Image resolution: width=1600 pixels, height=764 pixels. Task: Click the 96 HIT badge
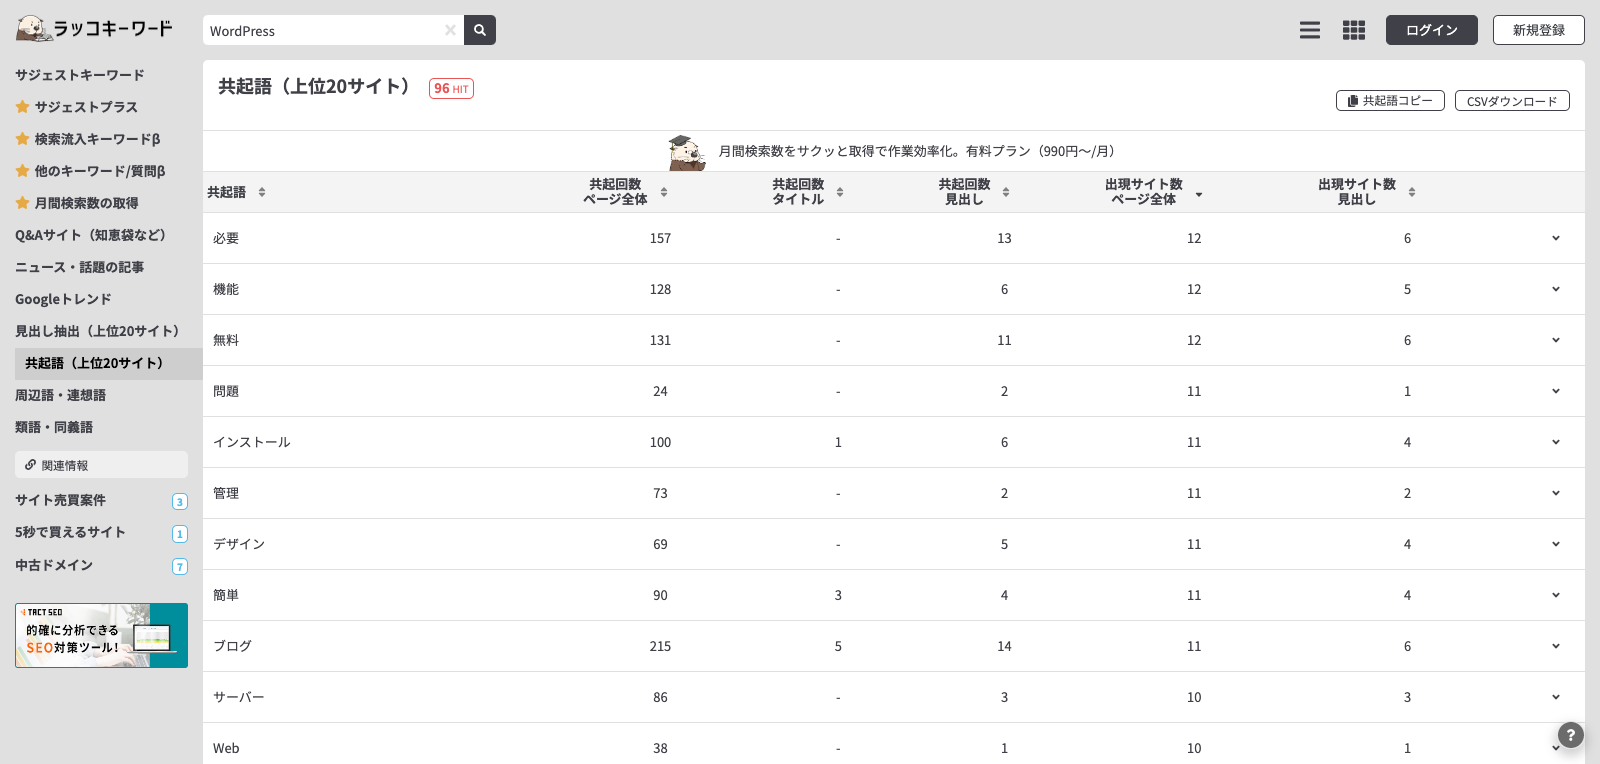pyautogui.click(x=451, y=88)
